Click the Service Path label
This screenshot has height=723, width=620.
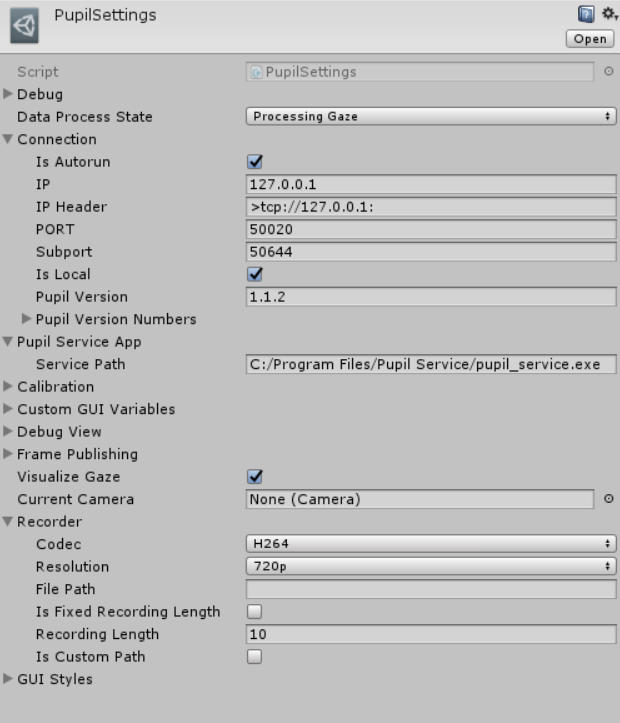coord(81,364)
